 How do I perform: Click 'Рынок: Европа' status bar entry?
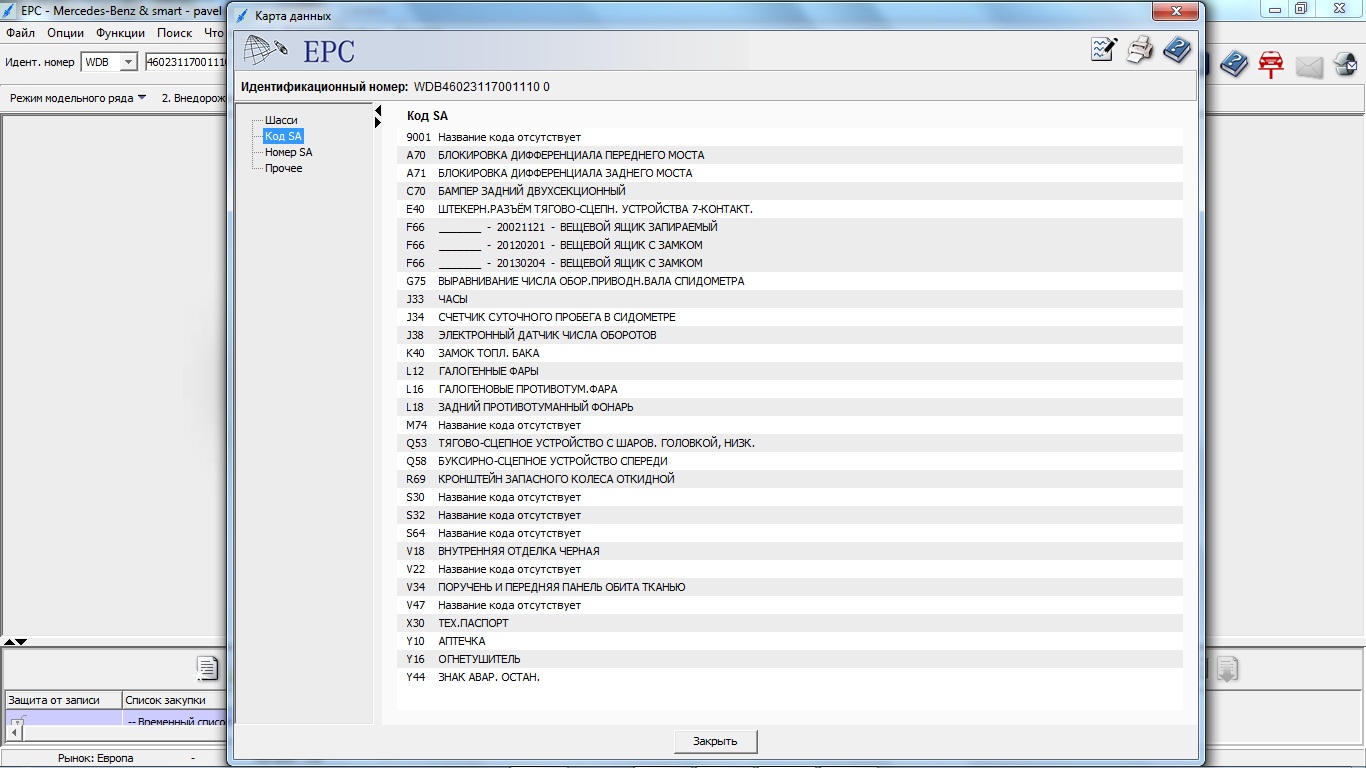(x=95, y=759)
